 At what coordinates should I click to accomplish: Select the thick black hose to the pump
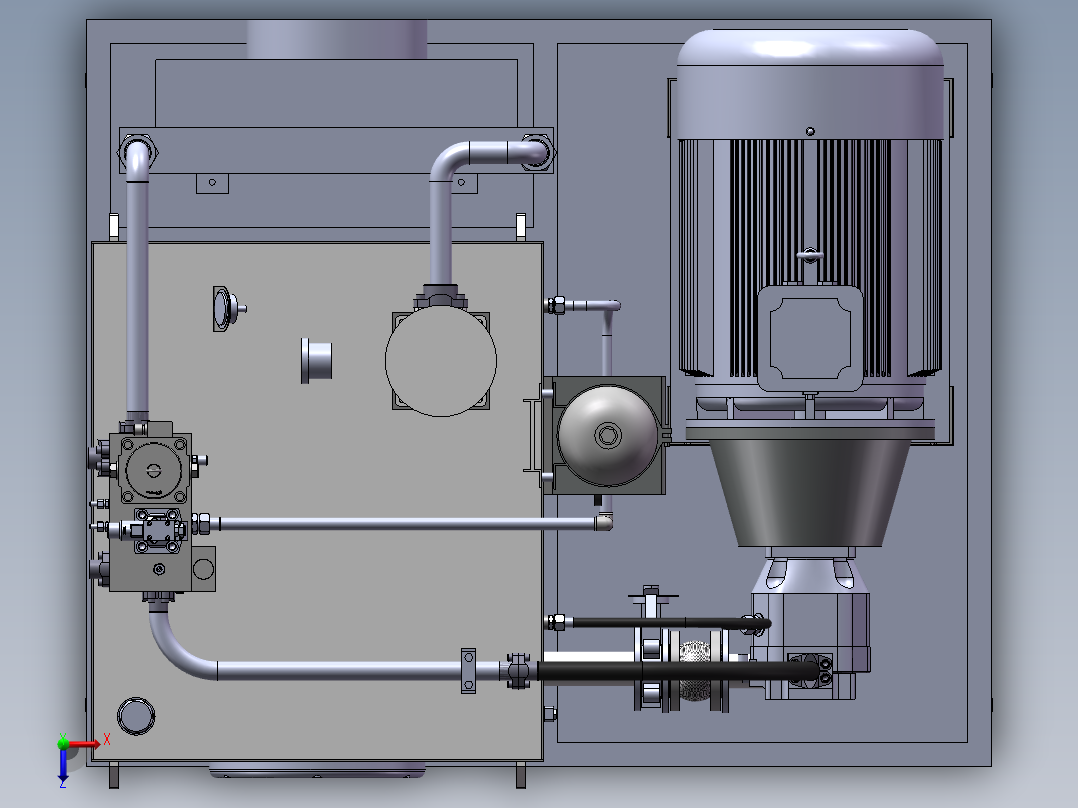tap(677, 671)
